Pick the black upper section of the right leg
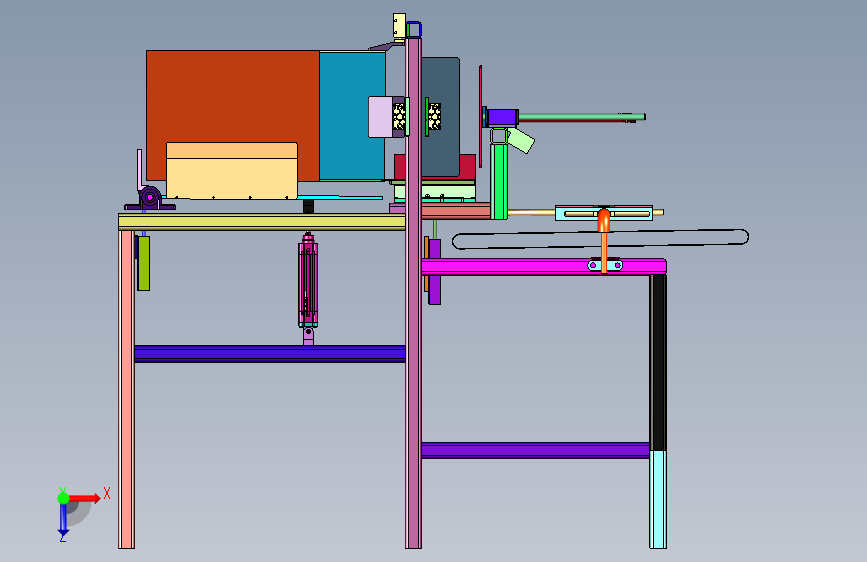The width and height of the screenshot is (867, 562). (658, 362)
